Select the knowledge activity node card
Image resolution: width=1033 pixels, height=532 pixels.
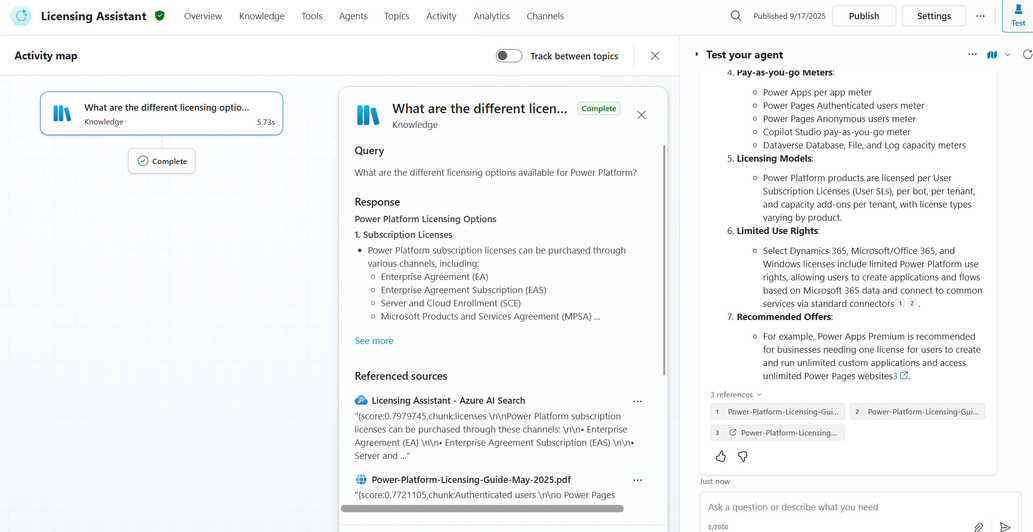point(161,113)
